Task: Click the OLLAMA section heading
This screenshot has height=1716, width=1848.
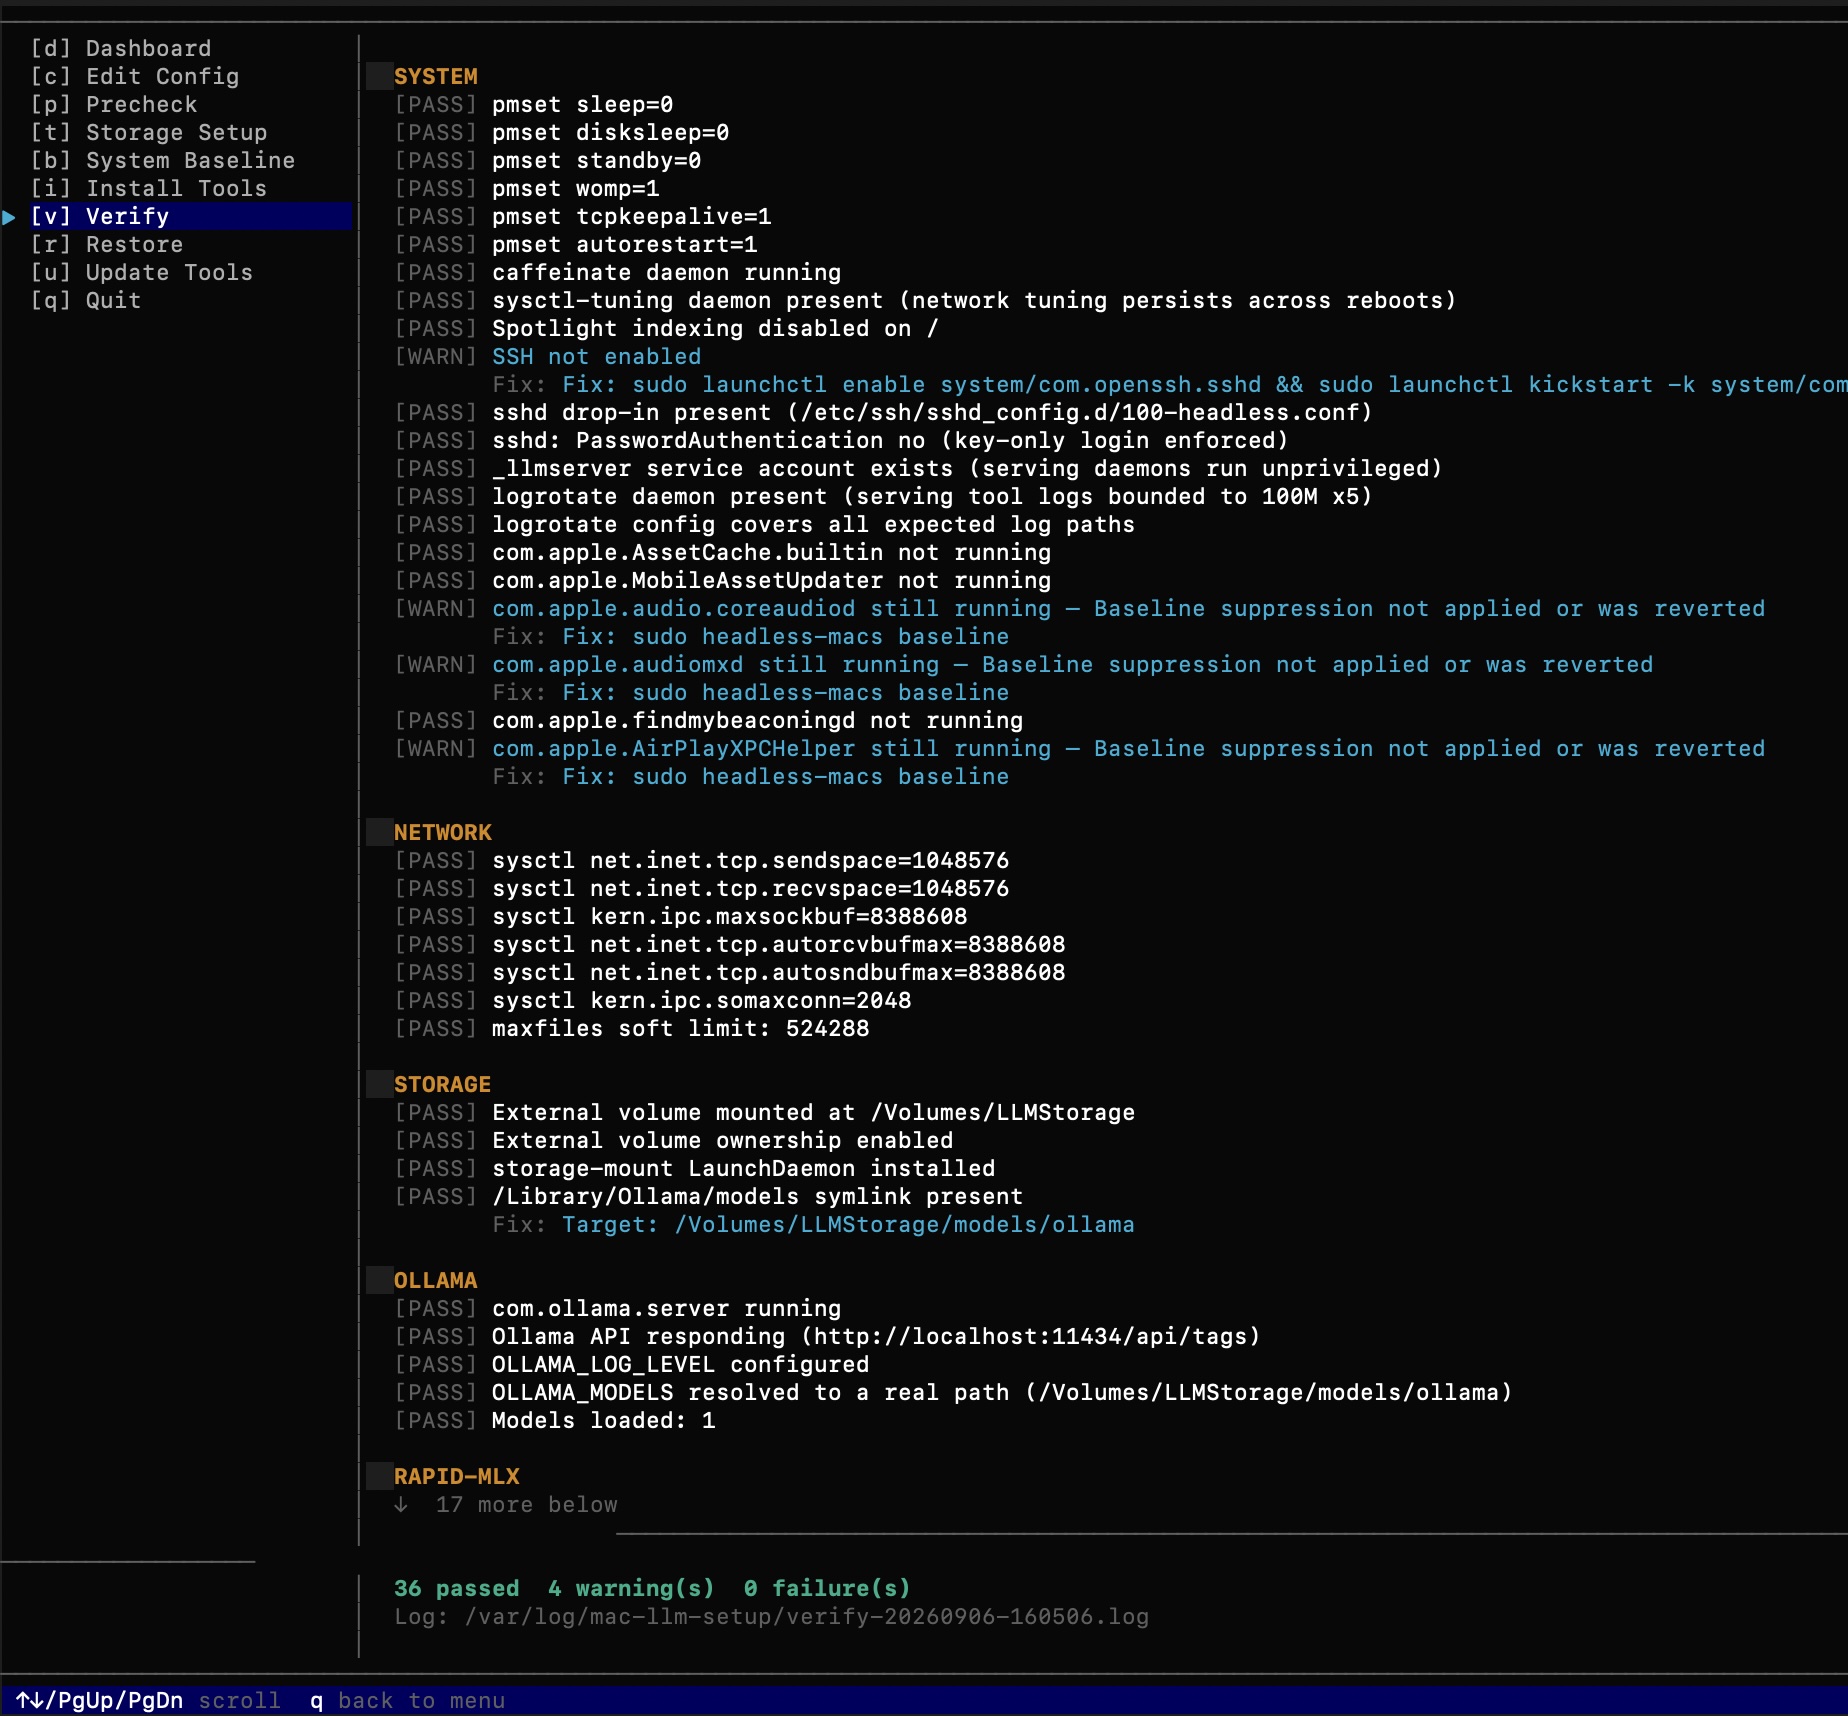Action: [x=436, y=1280]
